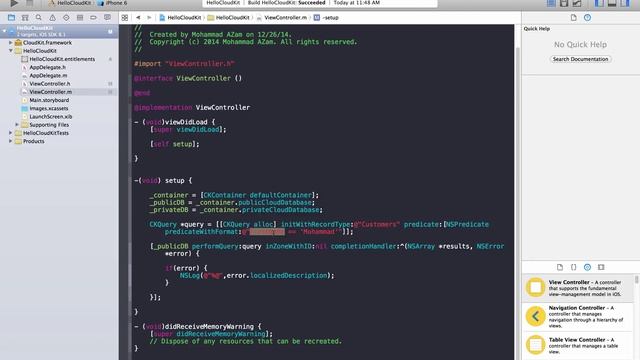Open the Find navigator tab
Viewport: 640px width, 360px height.
point(39,18)
